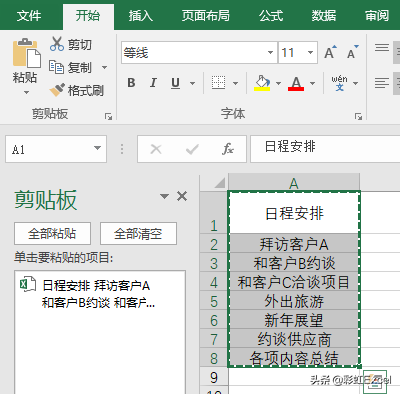Viewport: 400px width, 394px height.
Task: Switch to the 开始 tab
Action: click(x=88, y=16)
